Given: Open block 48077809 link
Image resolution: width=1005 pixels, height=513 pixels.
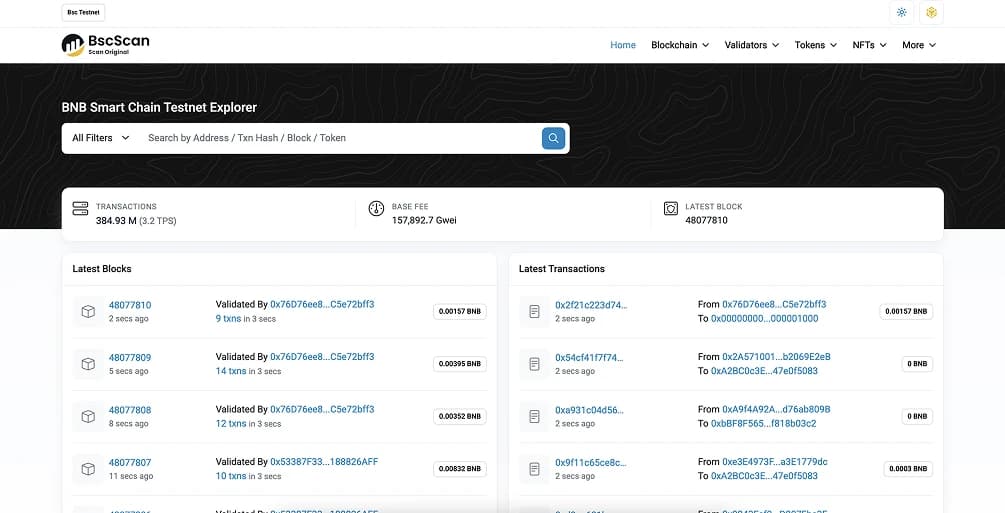Looking at the screenshot, I should coord(130,358).
